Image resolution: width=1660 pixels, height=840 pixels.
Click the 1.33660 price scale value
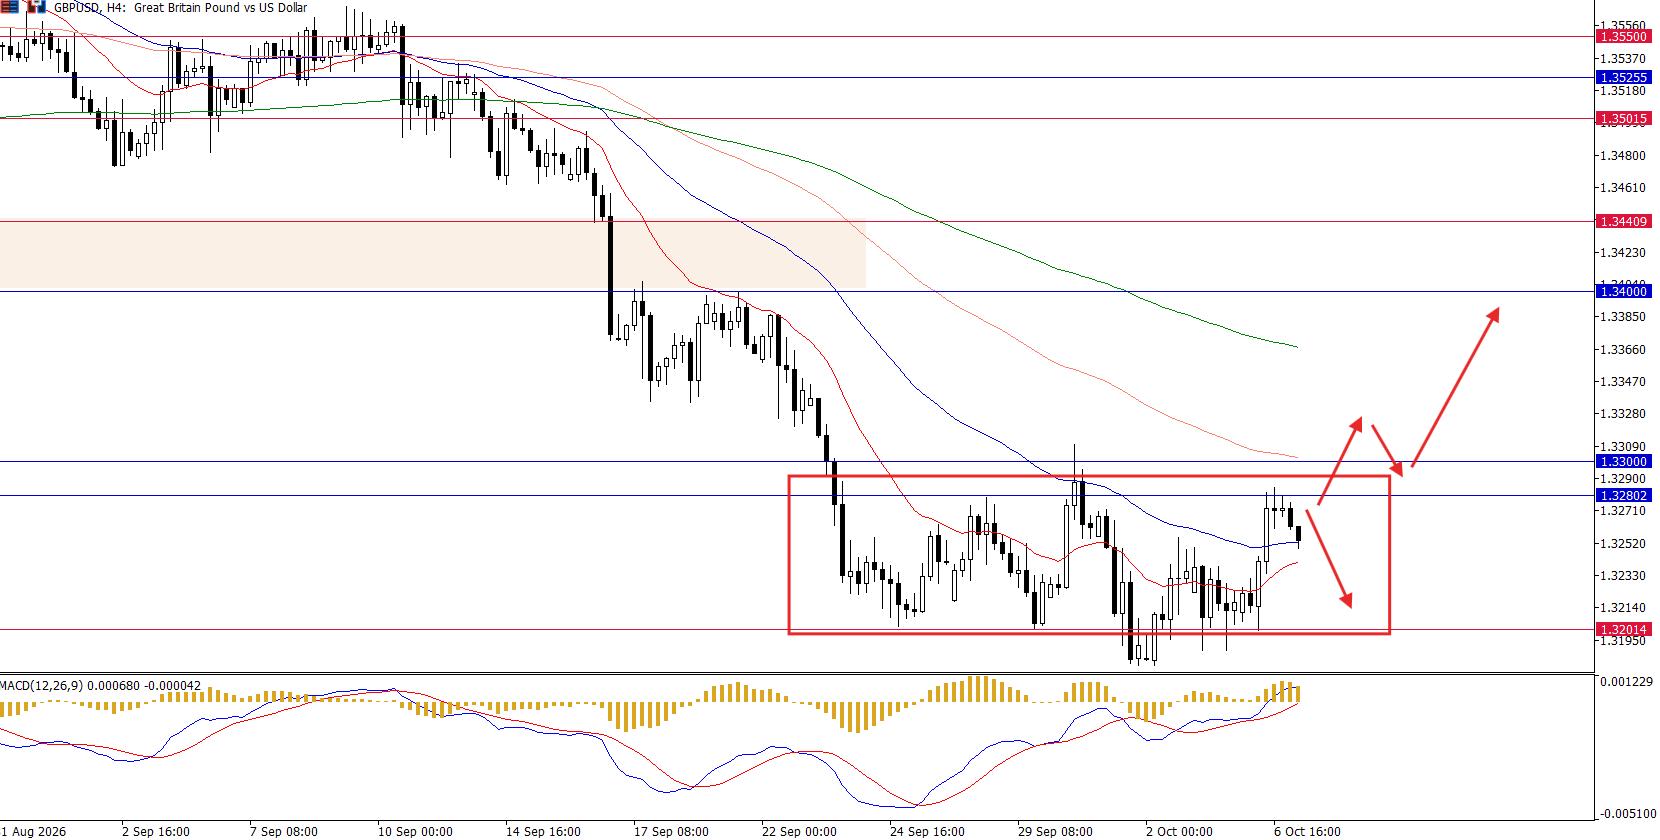(1622, 349)
